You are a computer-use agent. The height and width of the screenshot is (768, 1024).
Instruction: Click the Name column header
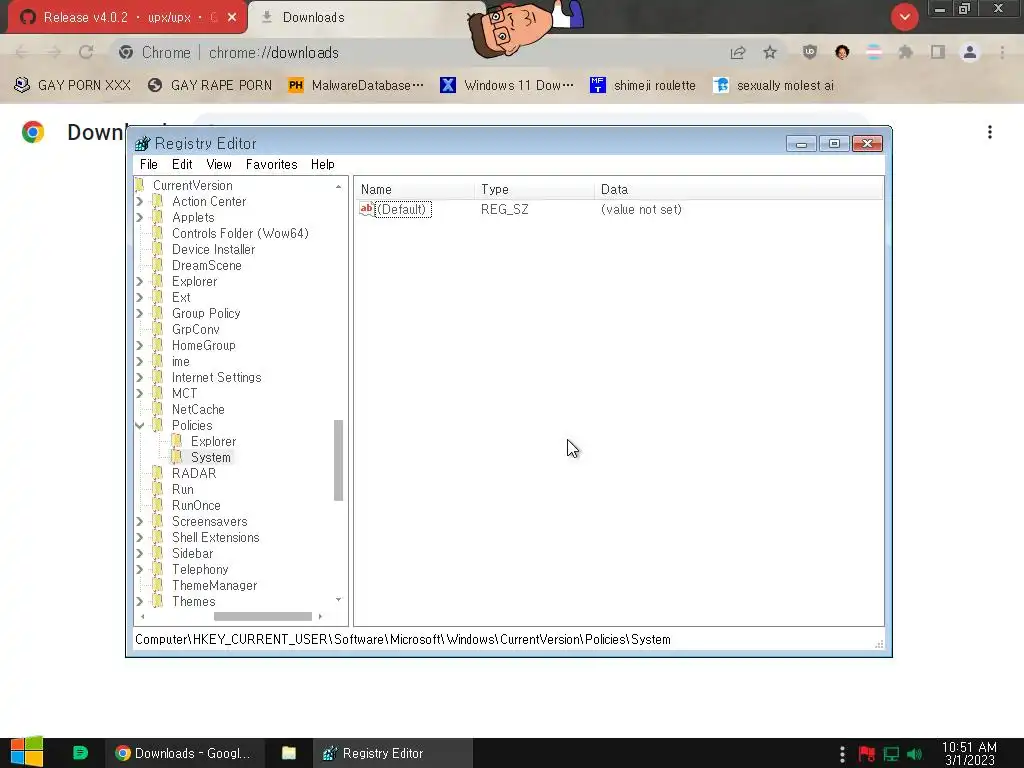tap(415, 189)
